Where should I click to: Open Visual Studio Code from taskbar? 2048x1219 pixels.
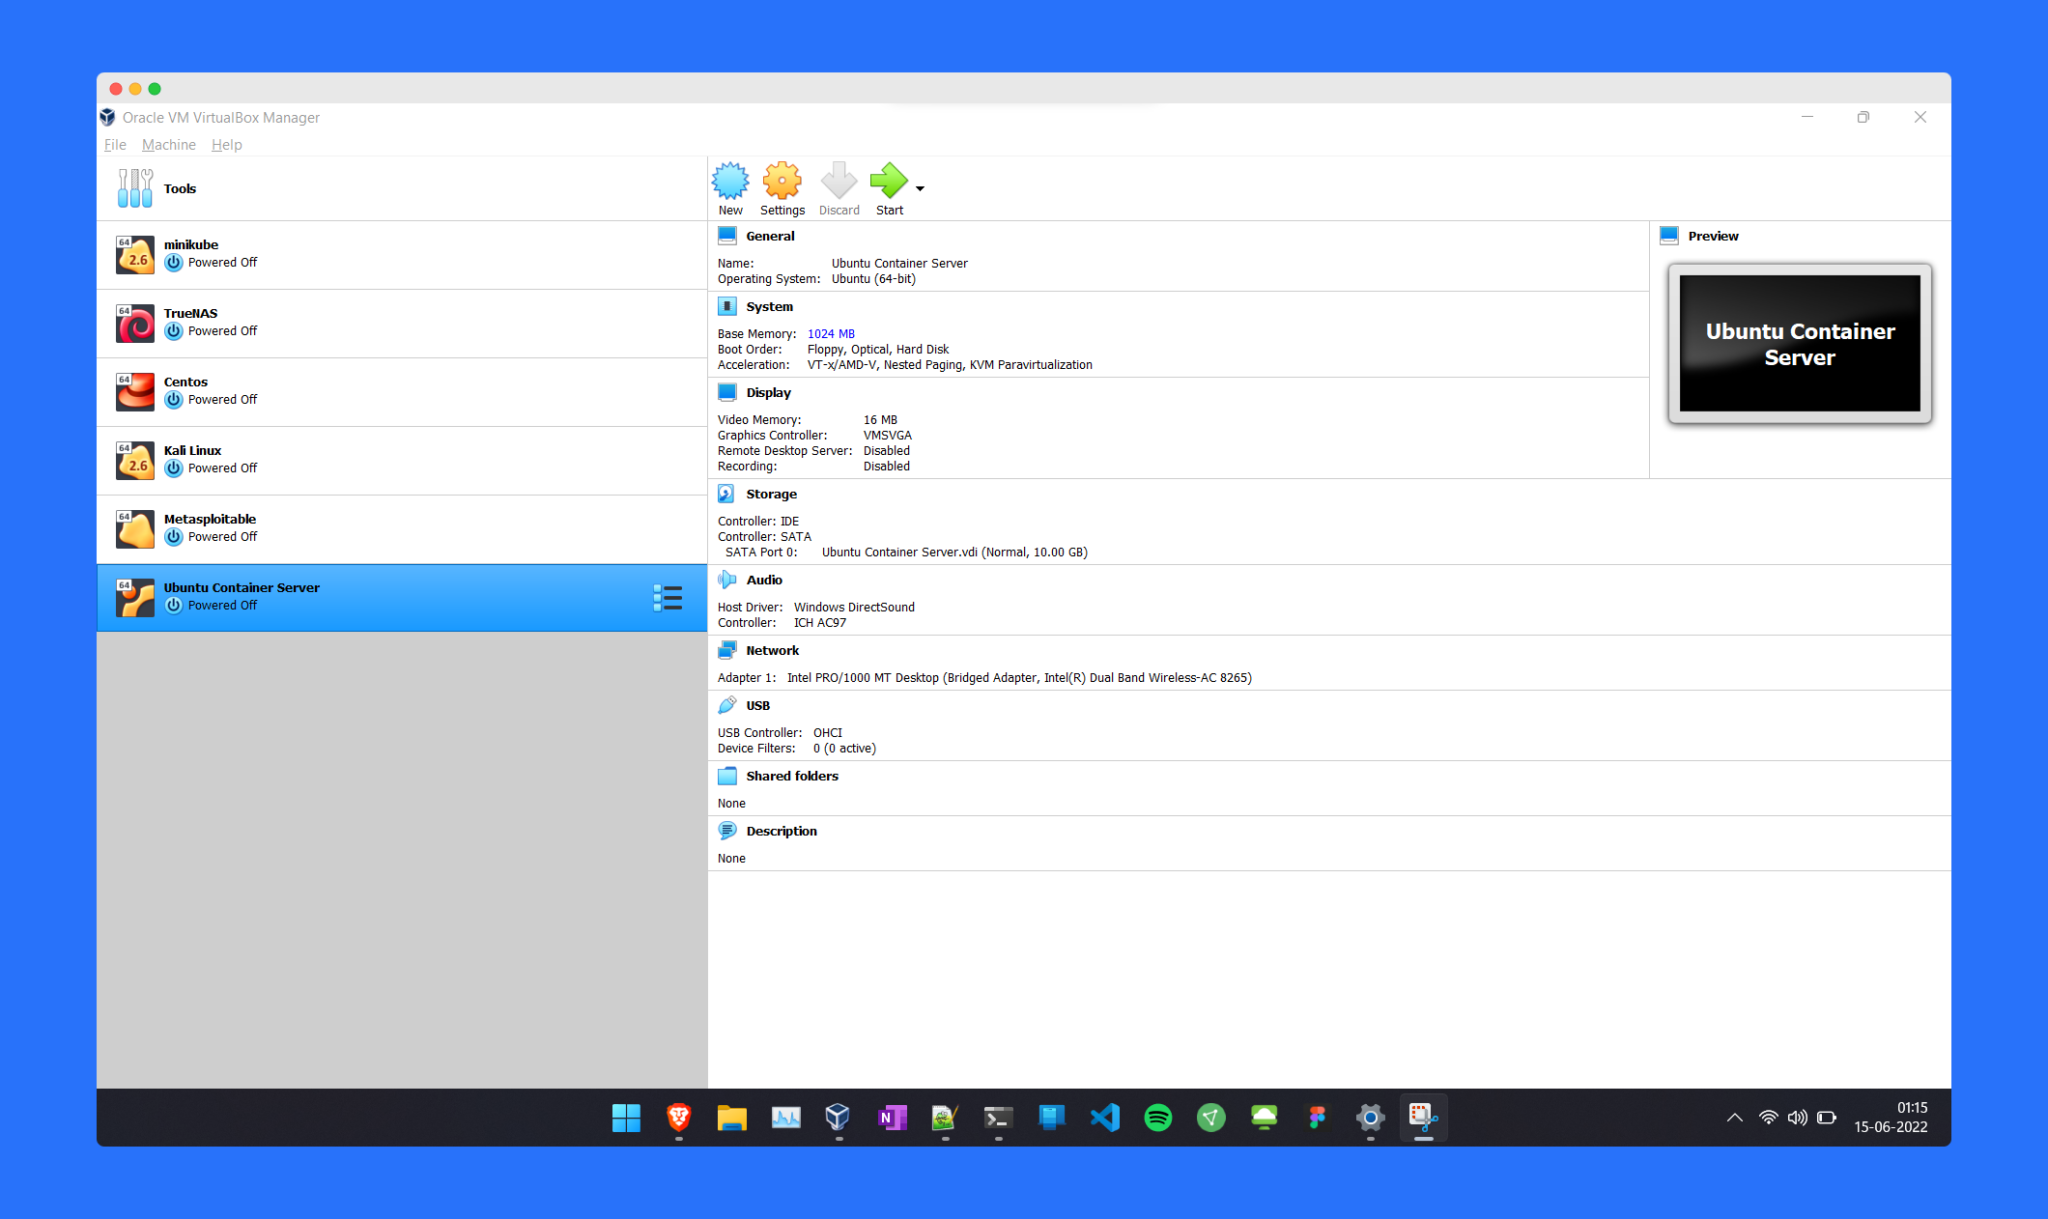click(x=1104, y=1118)
